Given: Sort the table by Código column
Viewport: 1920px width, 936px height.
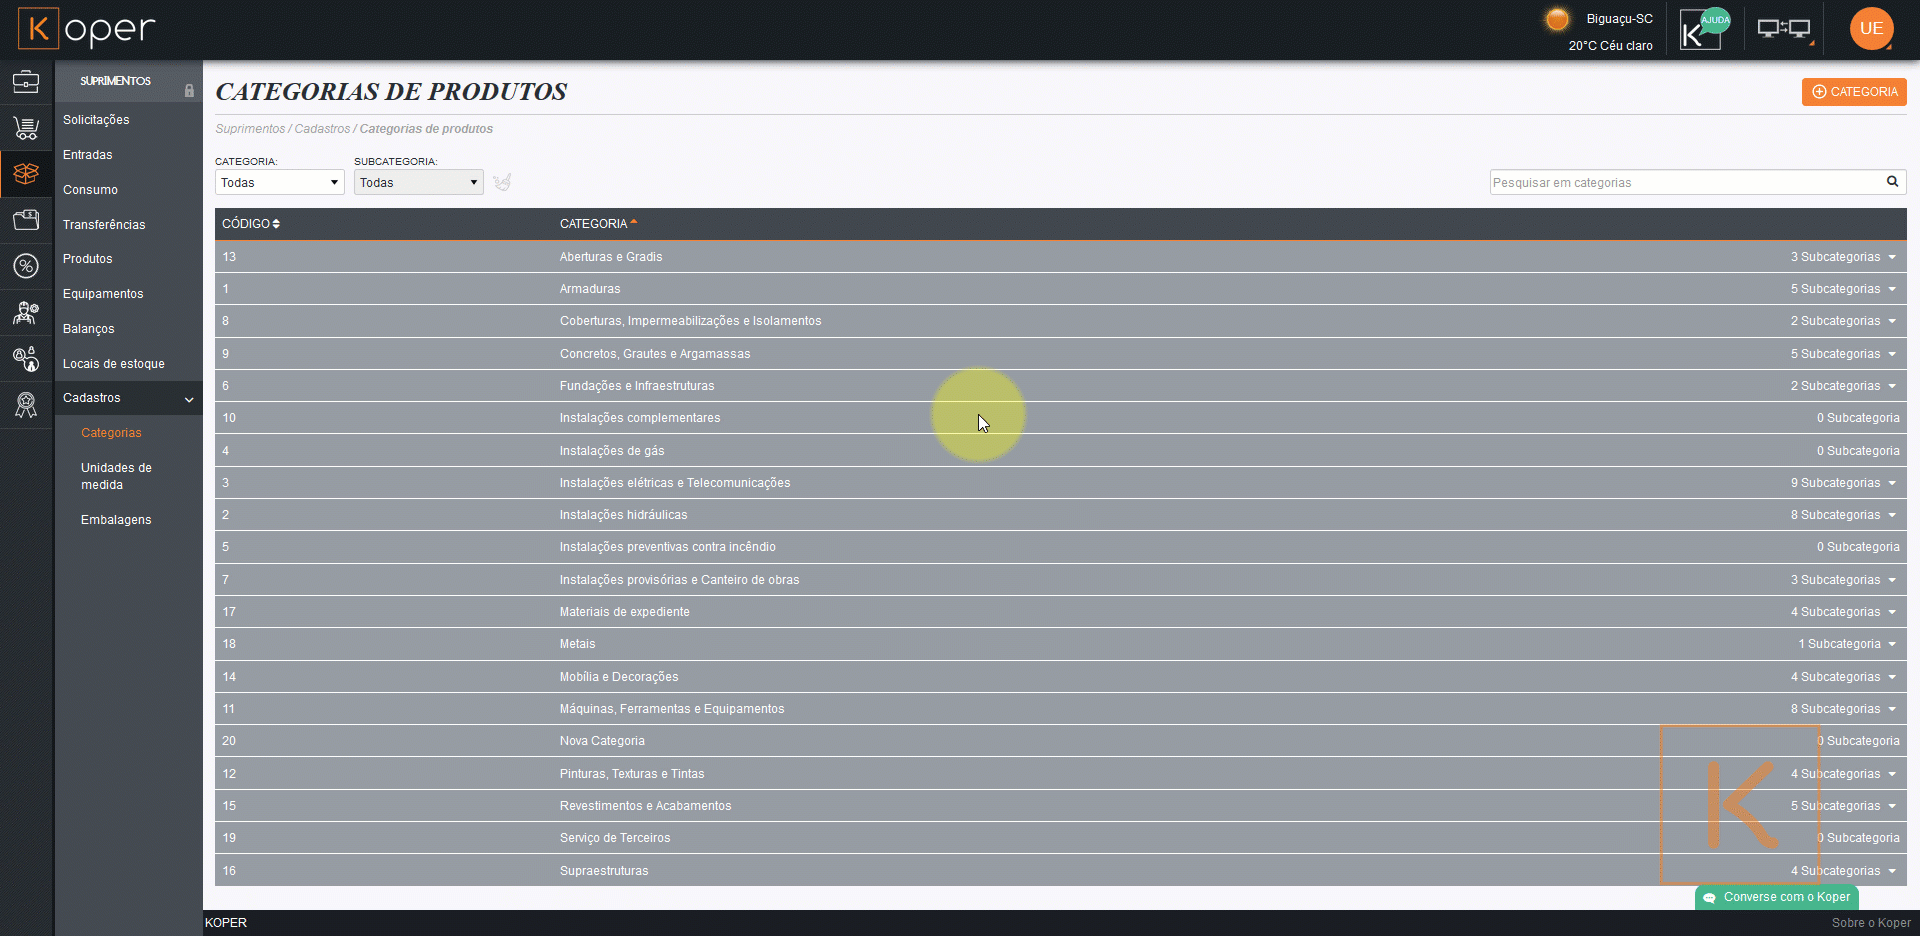Looking at the screenshot, I should [251, 224].
